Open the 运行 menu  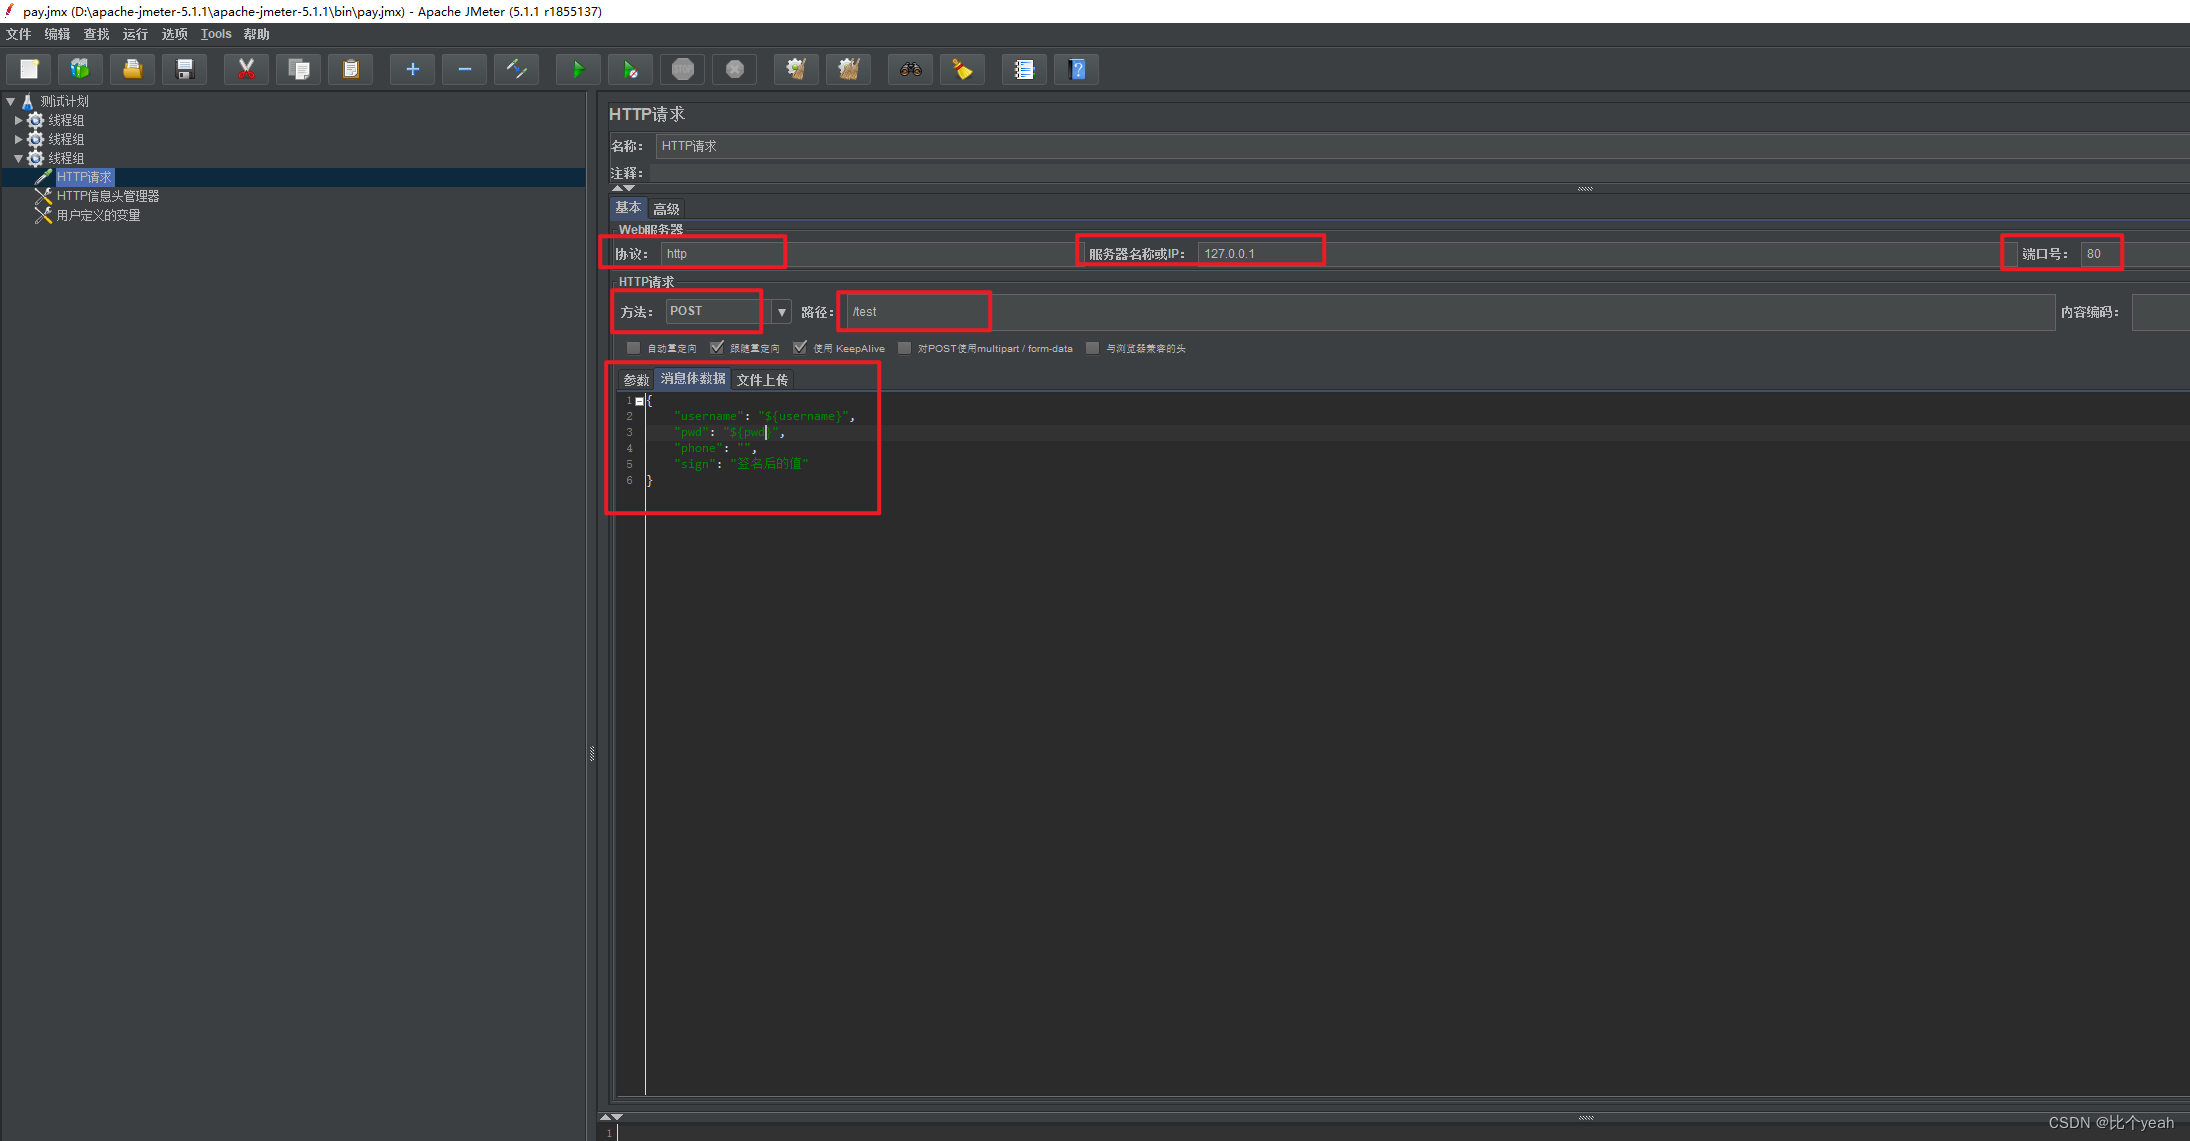tap(135, 34)
